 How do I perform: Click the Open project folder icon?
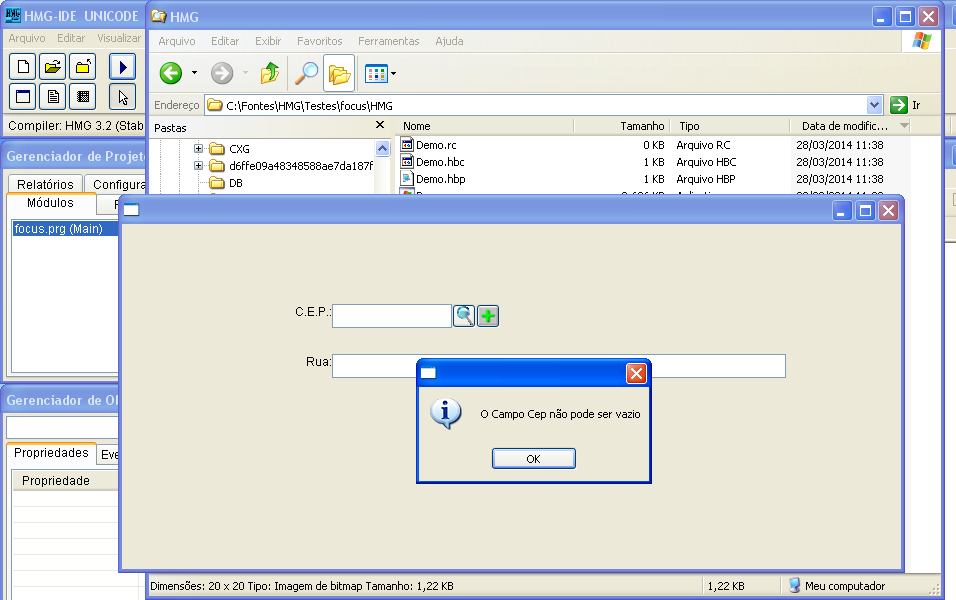[53, 67]
